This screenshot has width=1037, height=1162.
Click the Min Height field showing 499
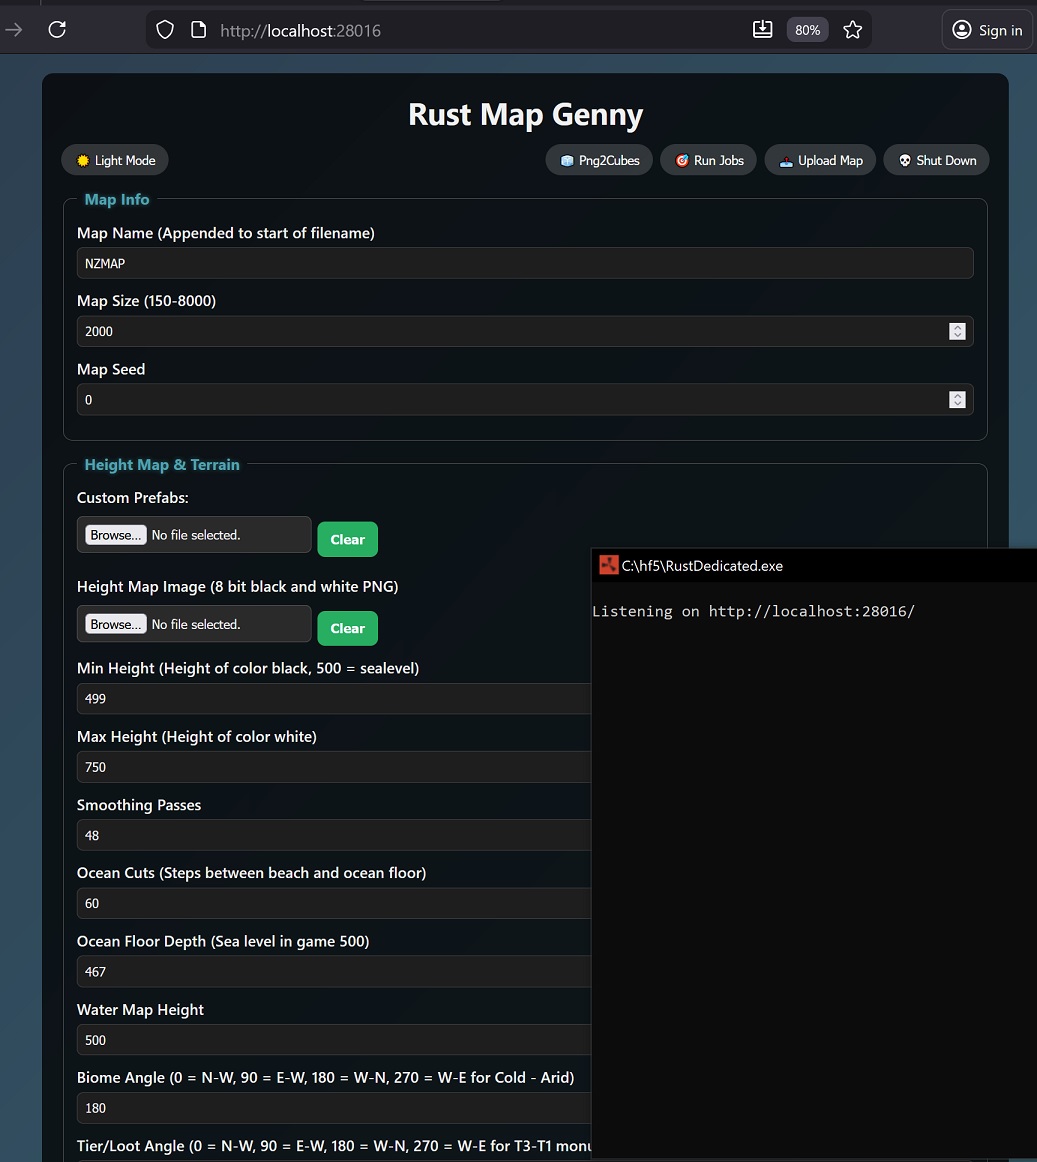point(334,699)
